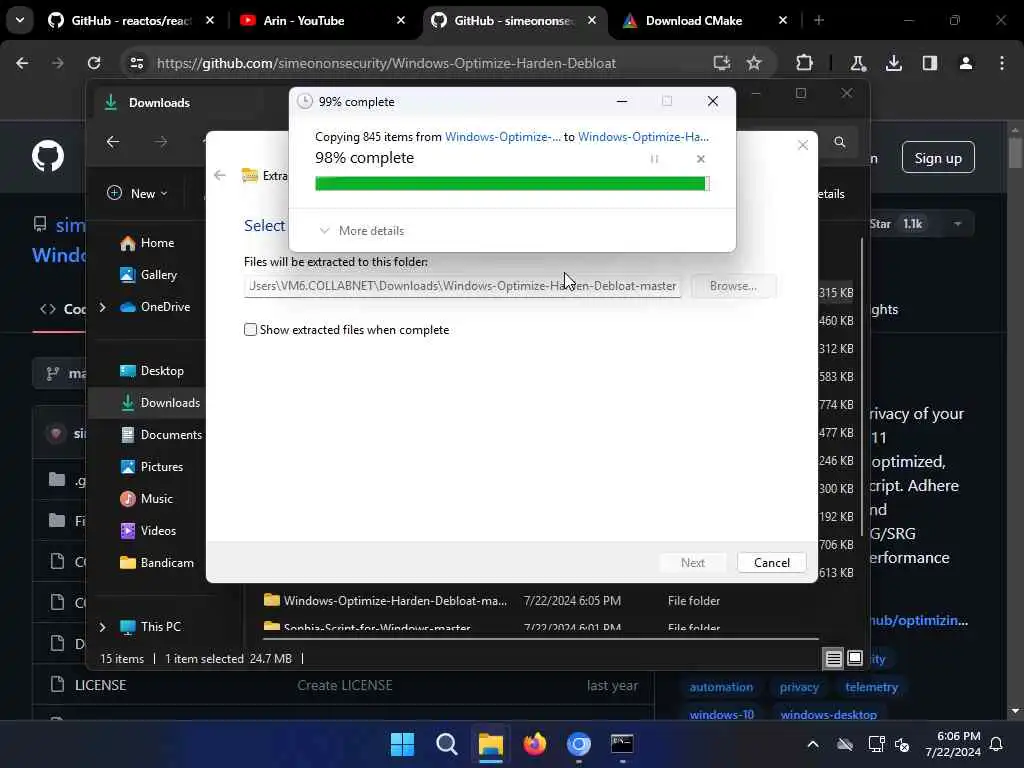Open the Windows Start menu

pos(402,744)
